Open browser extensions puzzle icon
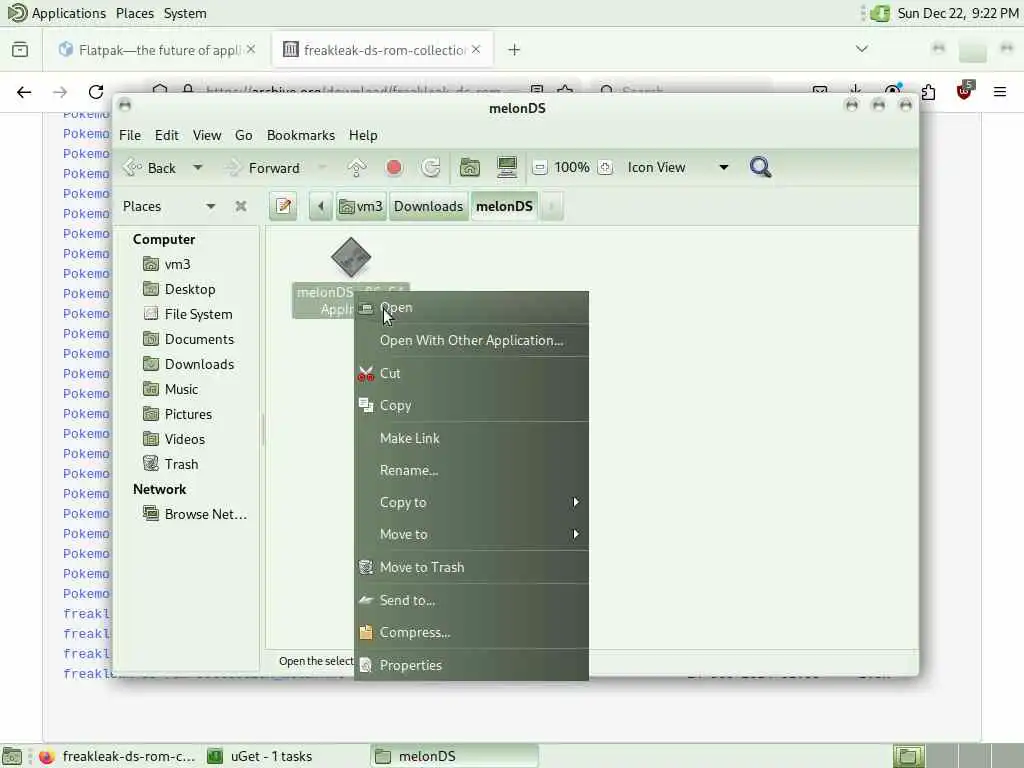The height and width of the screenshot is (768, 1024). [x=928, y=92]
